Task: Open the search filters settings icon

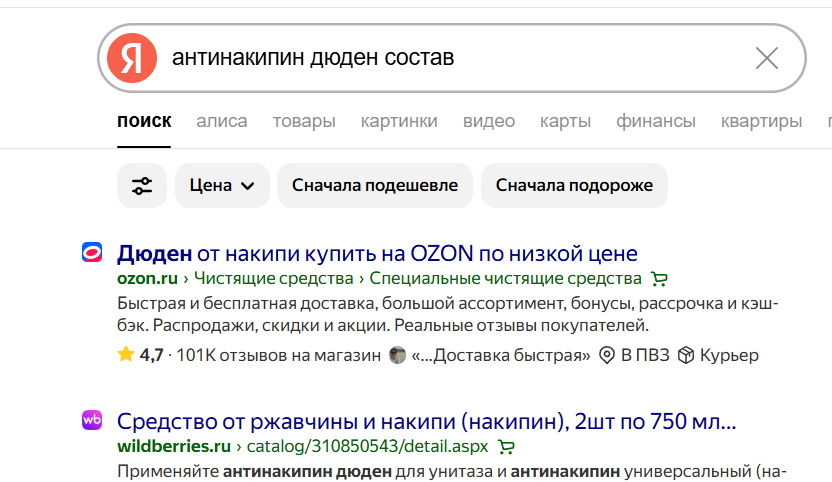Action: click(x=142, y=185)
